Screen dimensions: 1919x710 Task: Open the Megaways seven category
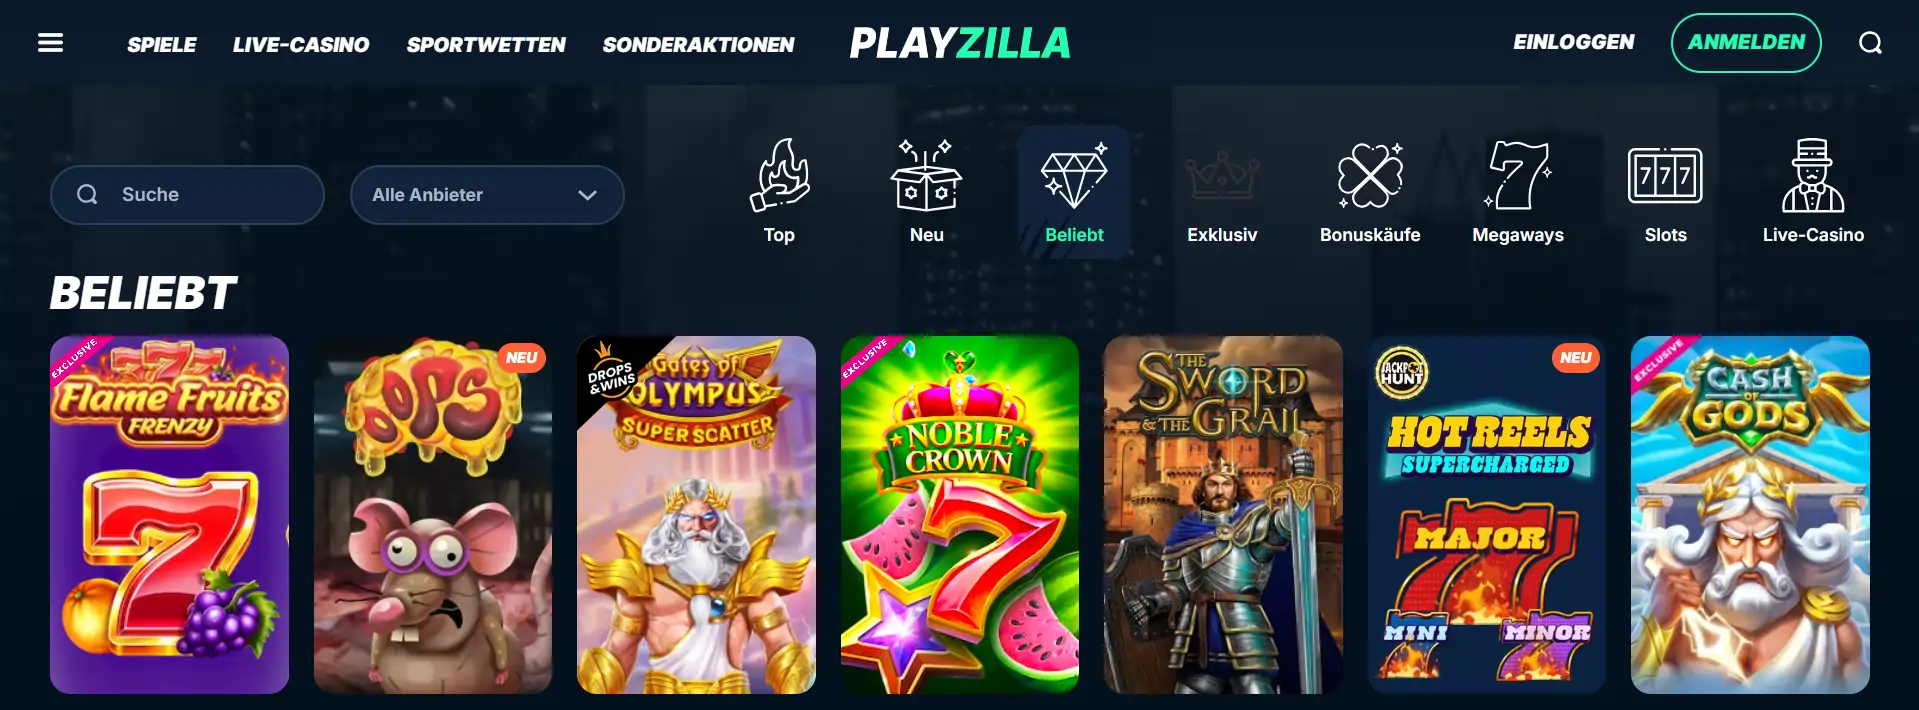click(x=1518, y=192)
